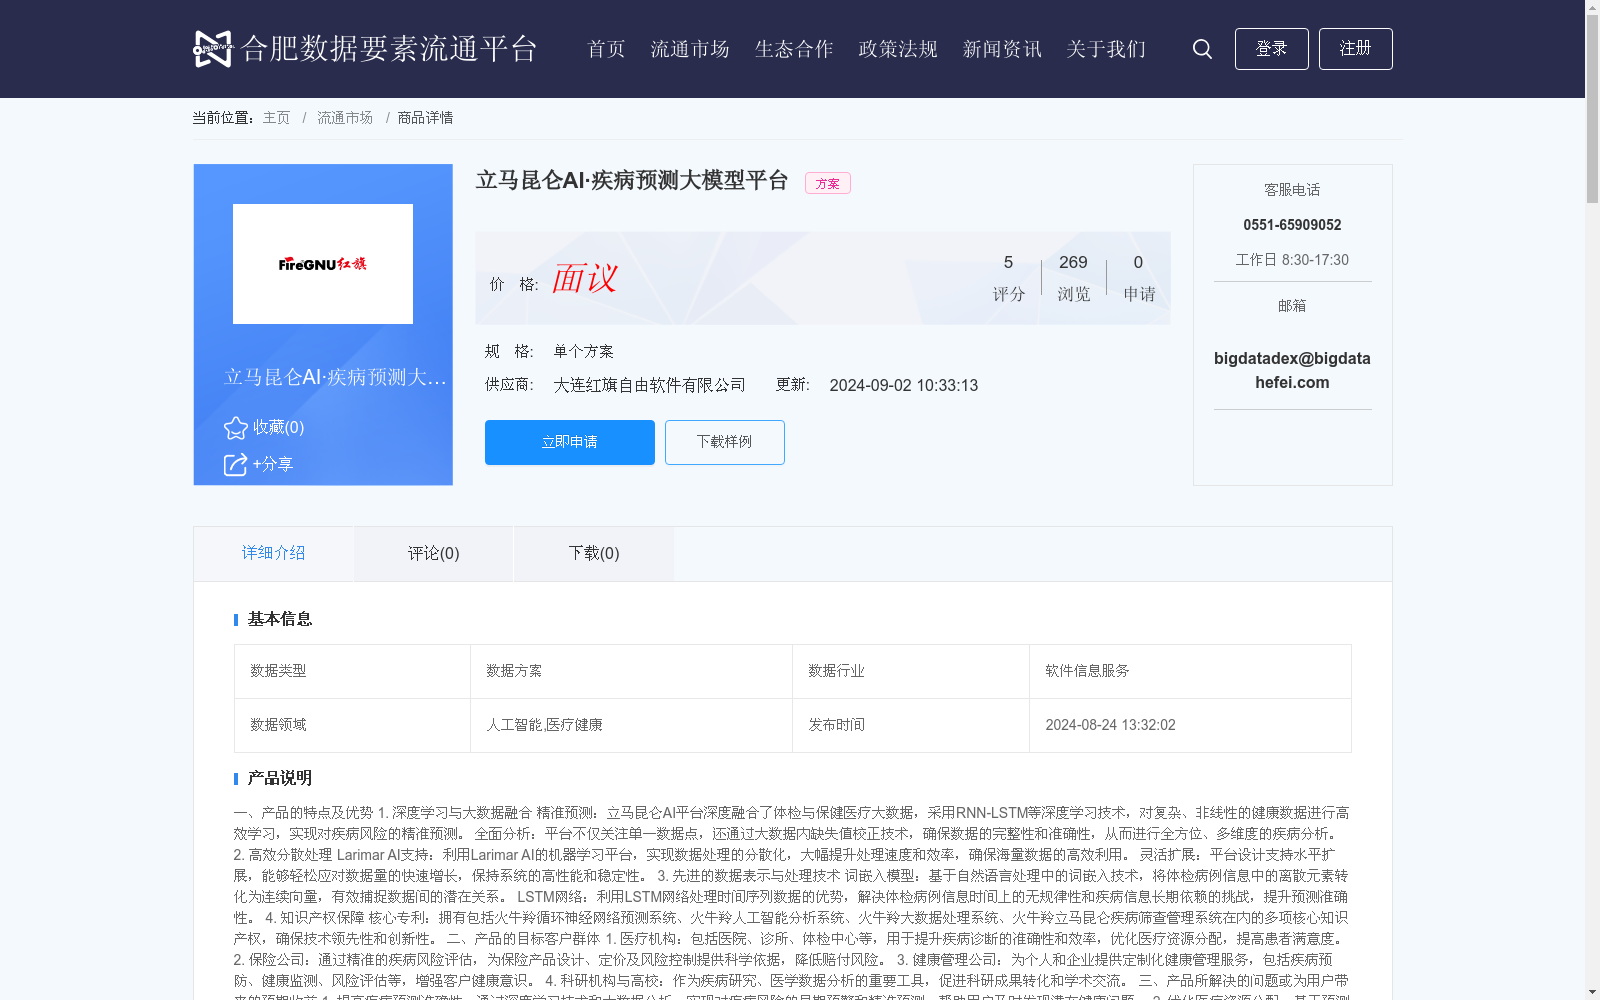
Task: Click the 软件信息服务 table cell
Action: coord(1190,671)
